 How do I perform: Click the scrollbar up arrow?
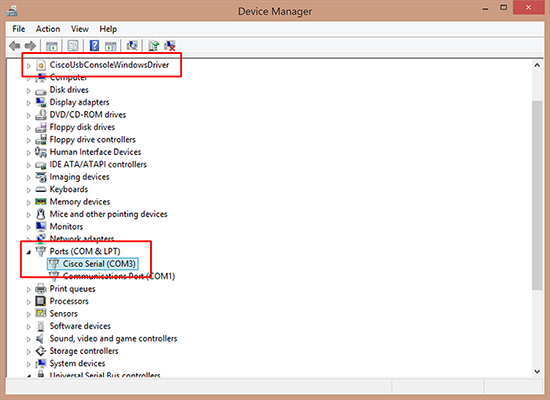click(537, 65)
